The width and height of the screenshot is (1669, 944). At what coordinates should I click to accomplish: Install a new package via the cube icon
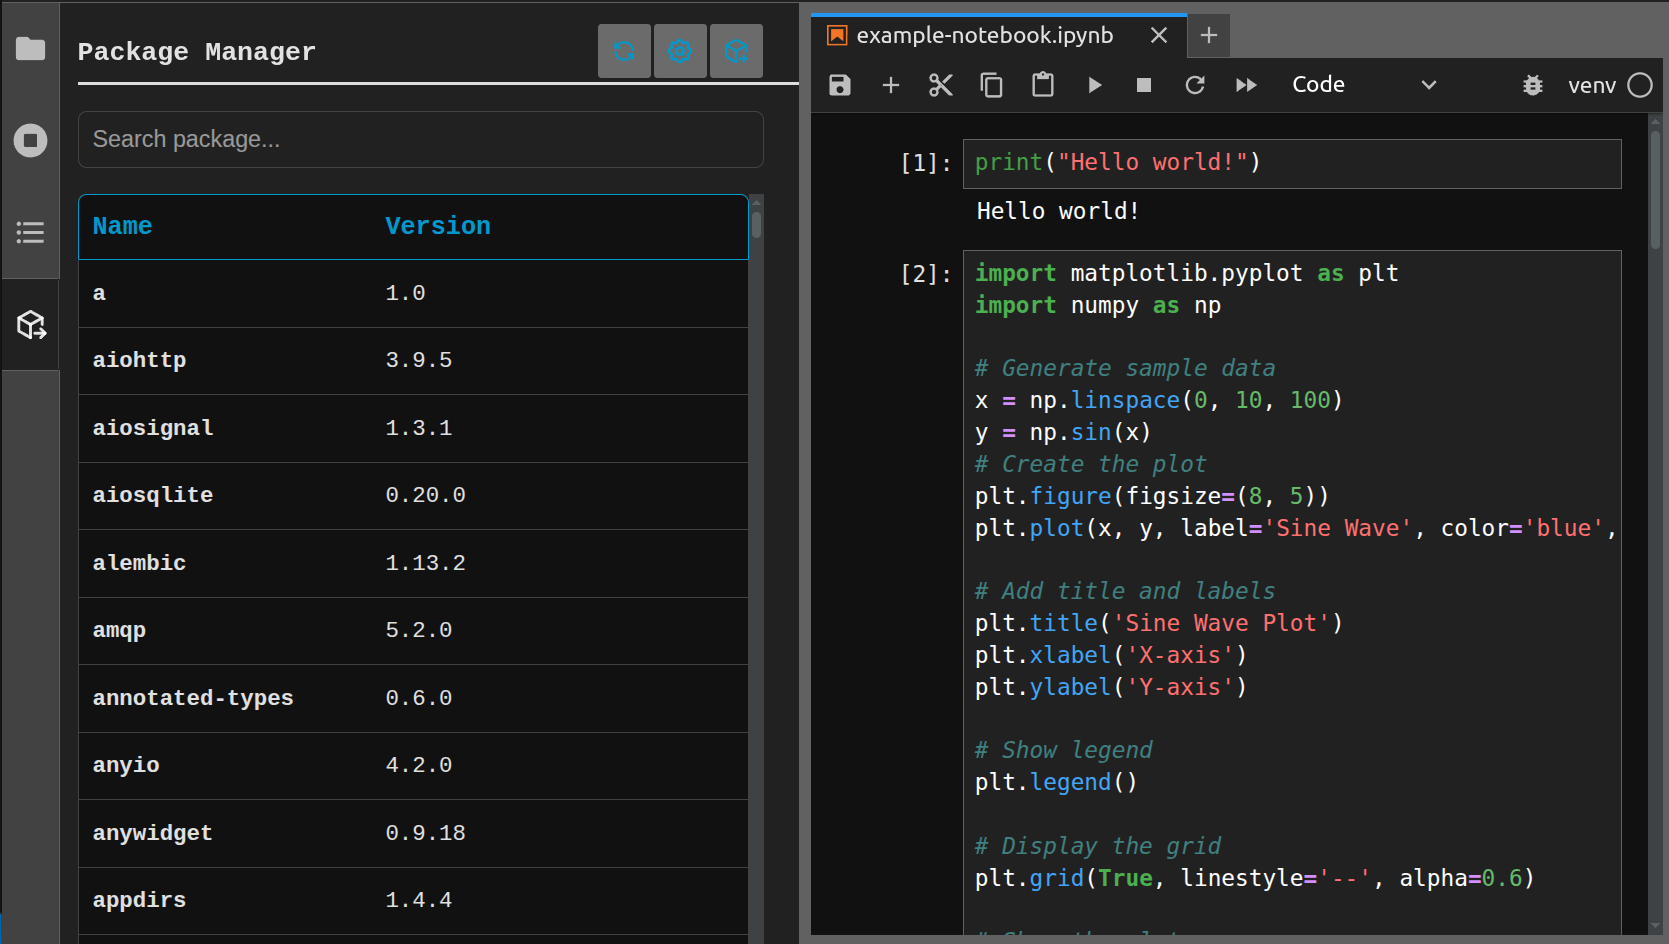click(x=736, y=51)
